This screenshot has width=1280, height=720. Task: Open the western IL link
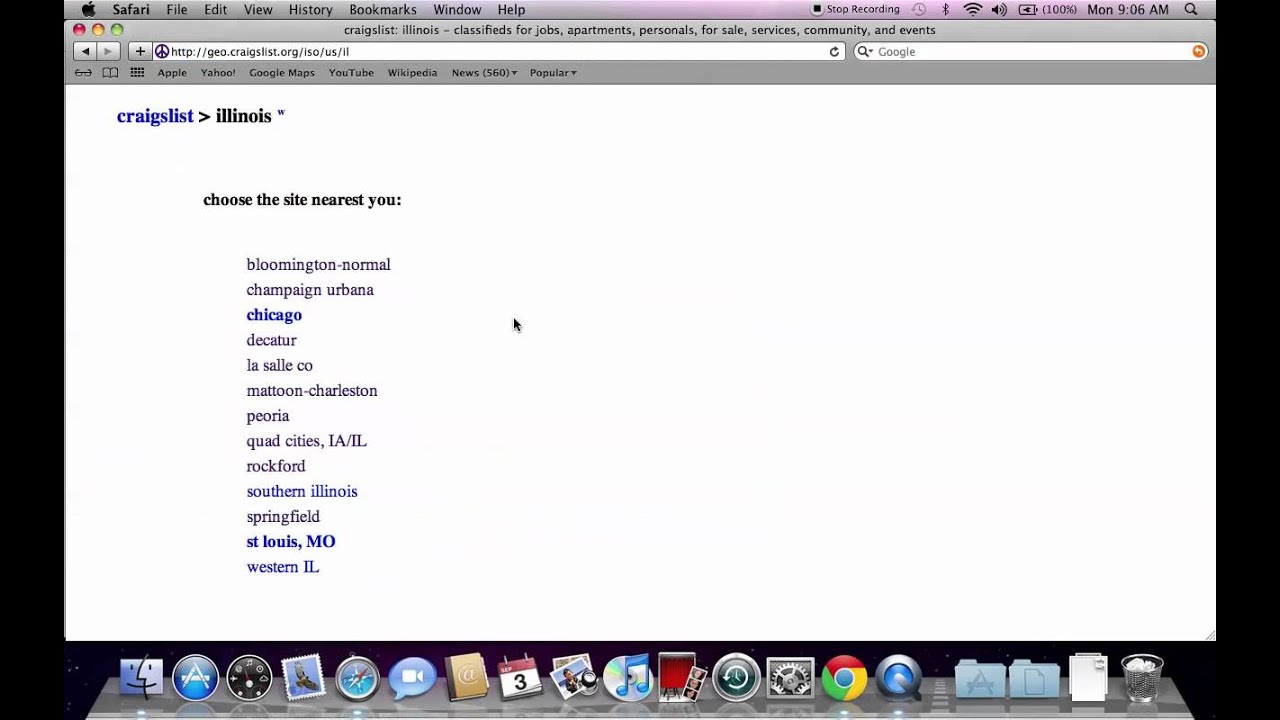tap(283, 567)
